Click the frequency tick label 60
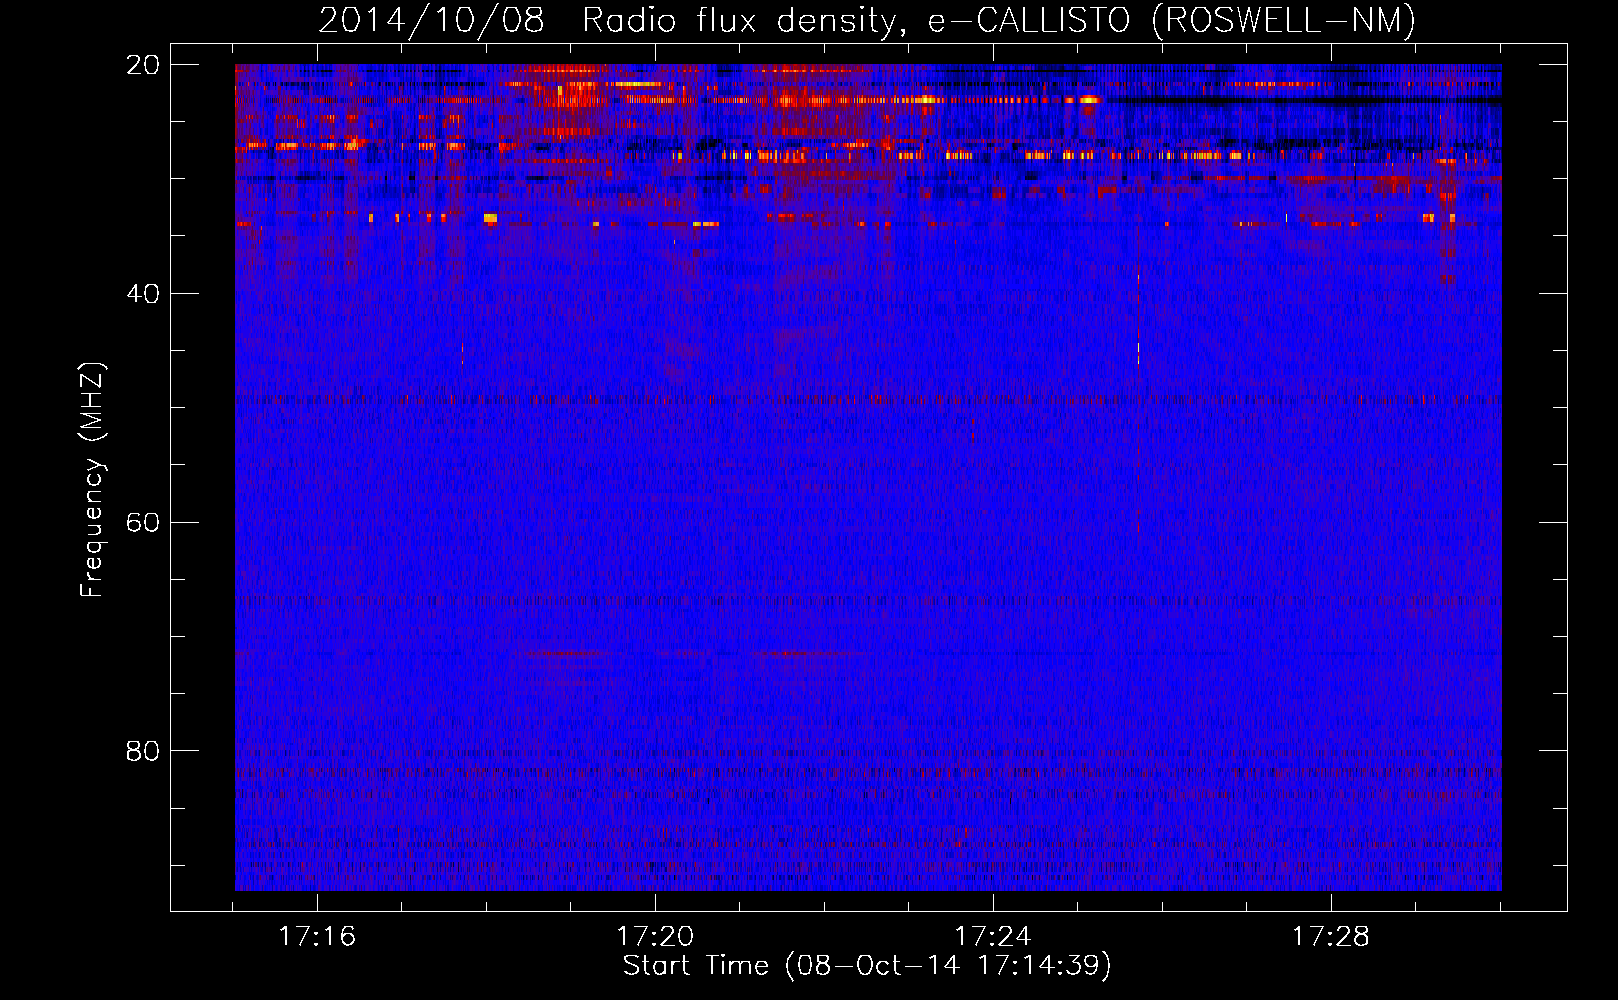The image size is (1618, 1000). (143, 523)
